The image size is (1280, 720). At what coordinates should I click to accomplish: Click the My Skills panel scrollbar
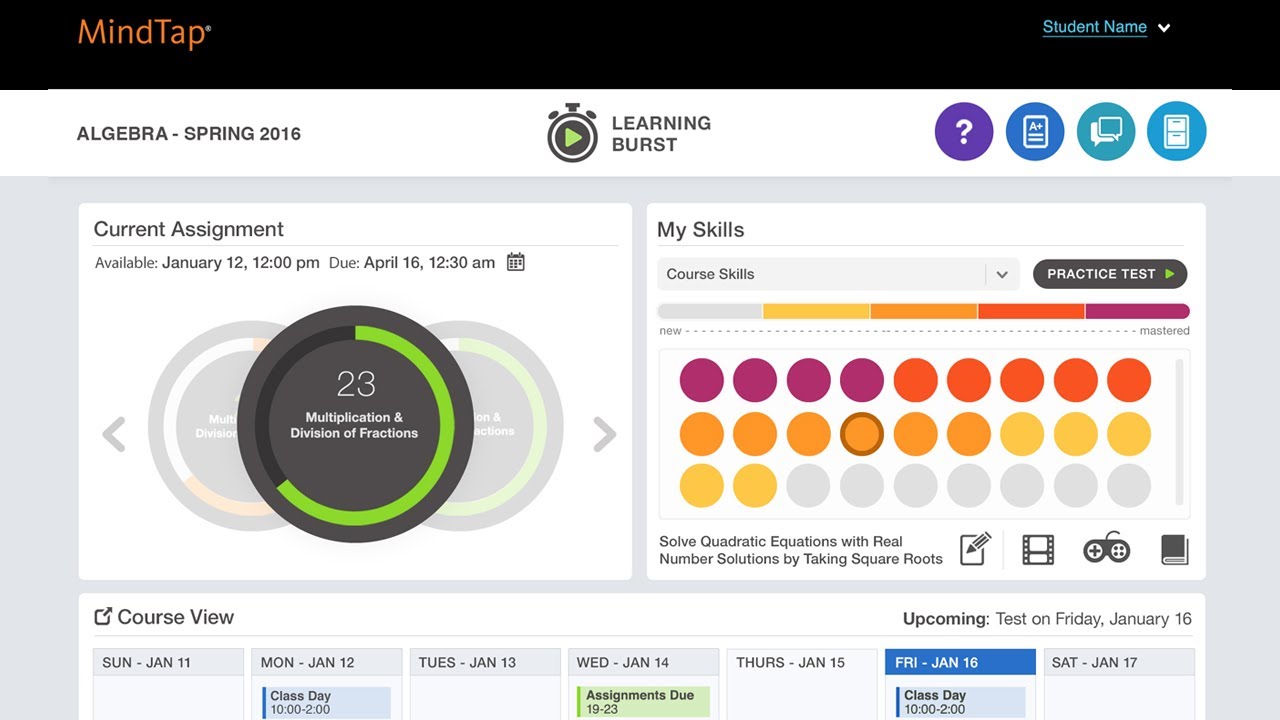(x=1180, y=432)
